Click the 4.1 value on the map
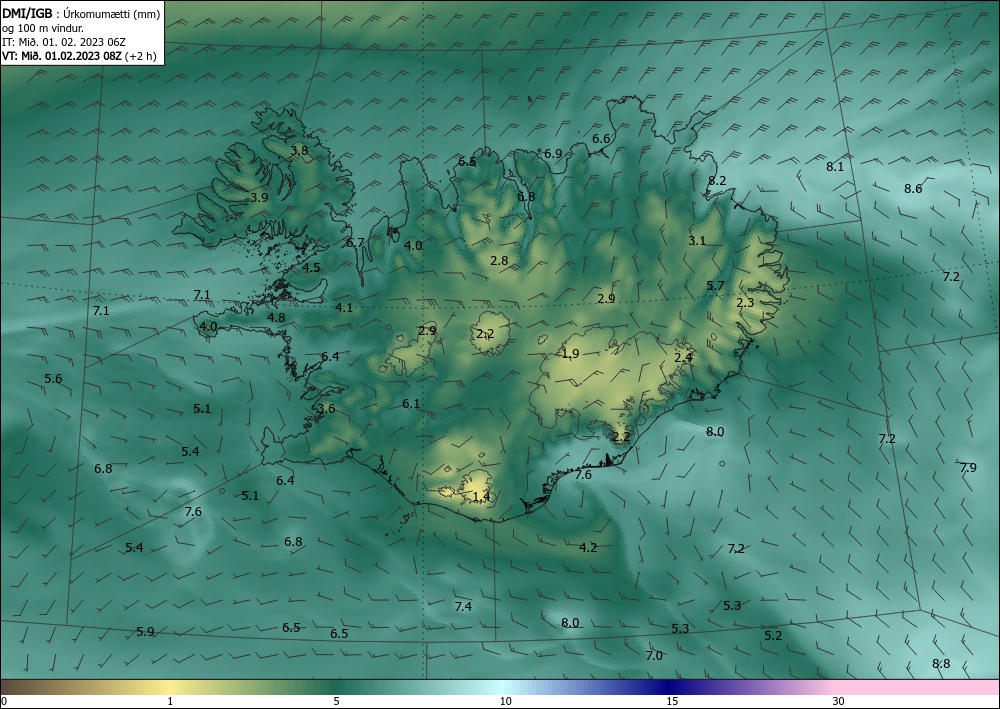Screen dimensions: 1000x709 [x=344, y=308]
